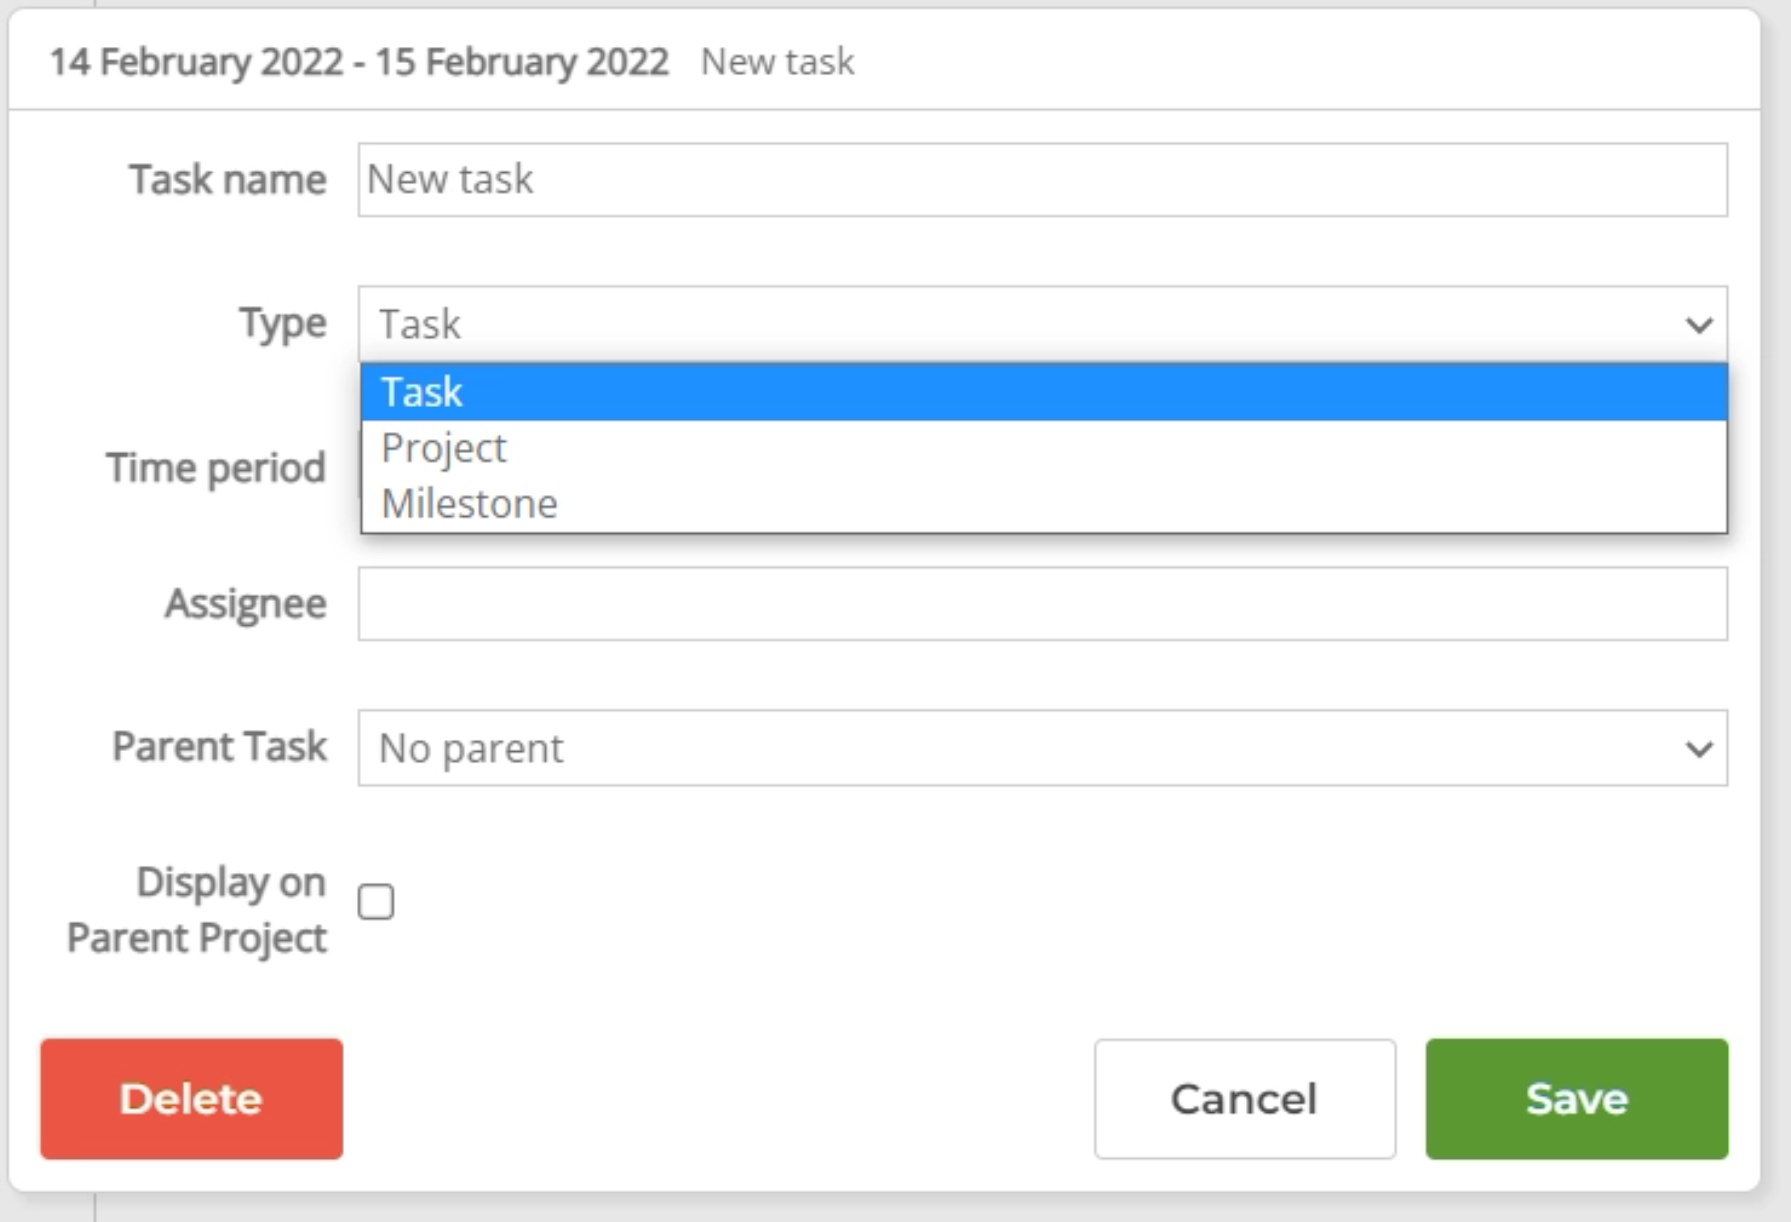Enable Display on Parent Project checkbox
The image size is (1791, 1222).
click(x=376, y=902)
